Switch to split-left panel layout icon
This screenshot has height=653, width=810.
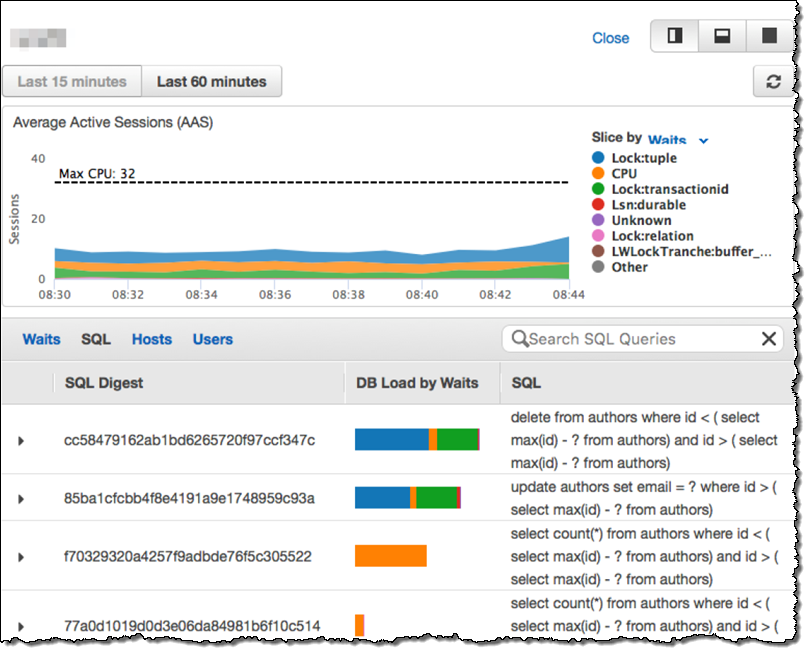(x=675, y=36)
